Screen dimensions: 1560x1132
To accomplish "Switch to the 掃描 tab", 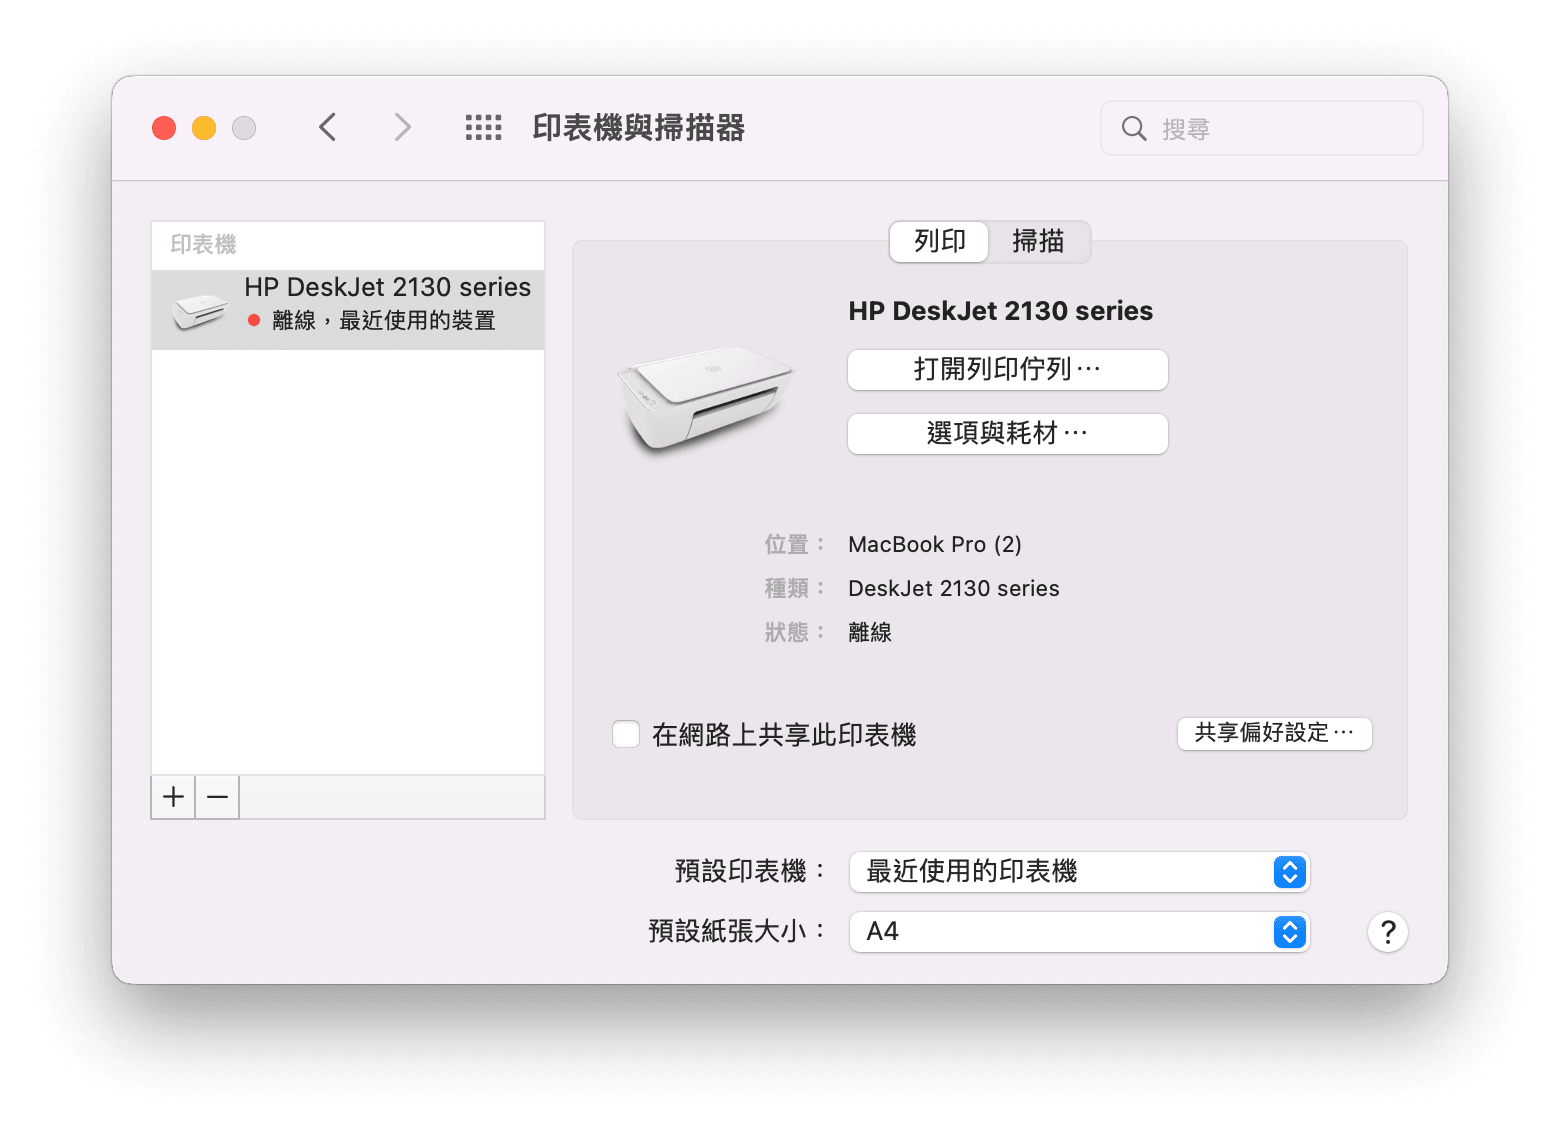I will tap(1038, 242).
